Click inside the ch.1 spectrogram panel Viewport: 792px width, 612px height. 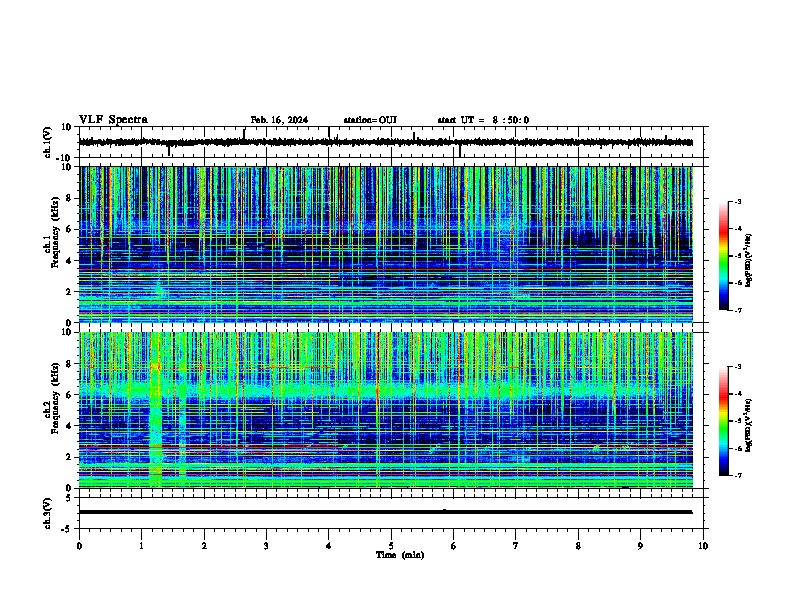(386, 244)
